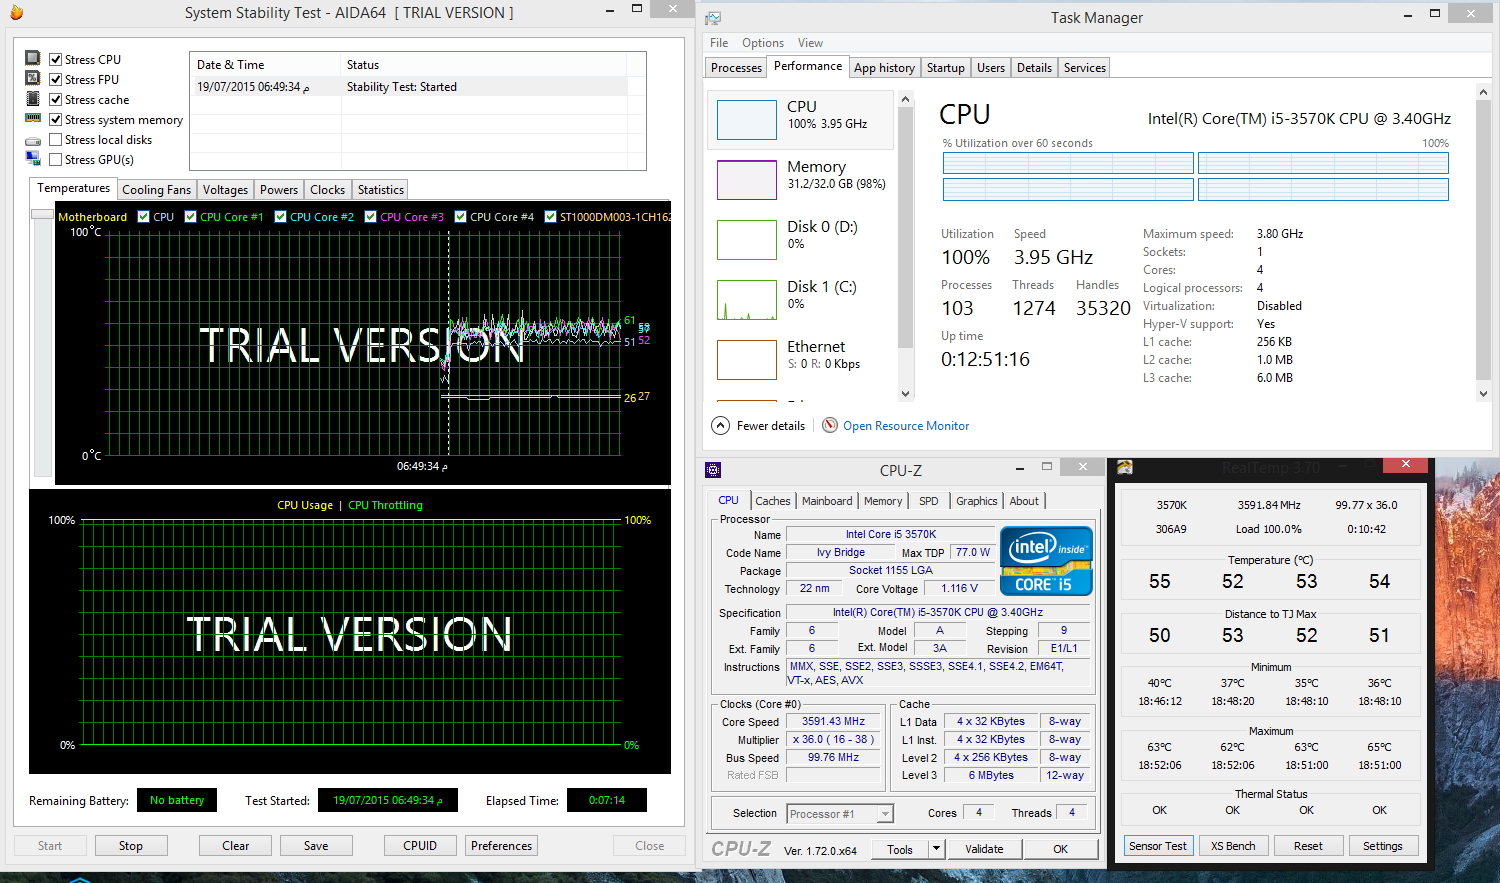Uncheck ST1000DM003 drive in graph legend

tap(550, 216)
